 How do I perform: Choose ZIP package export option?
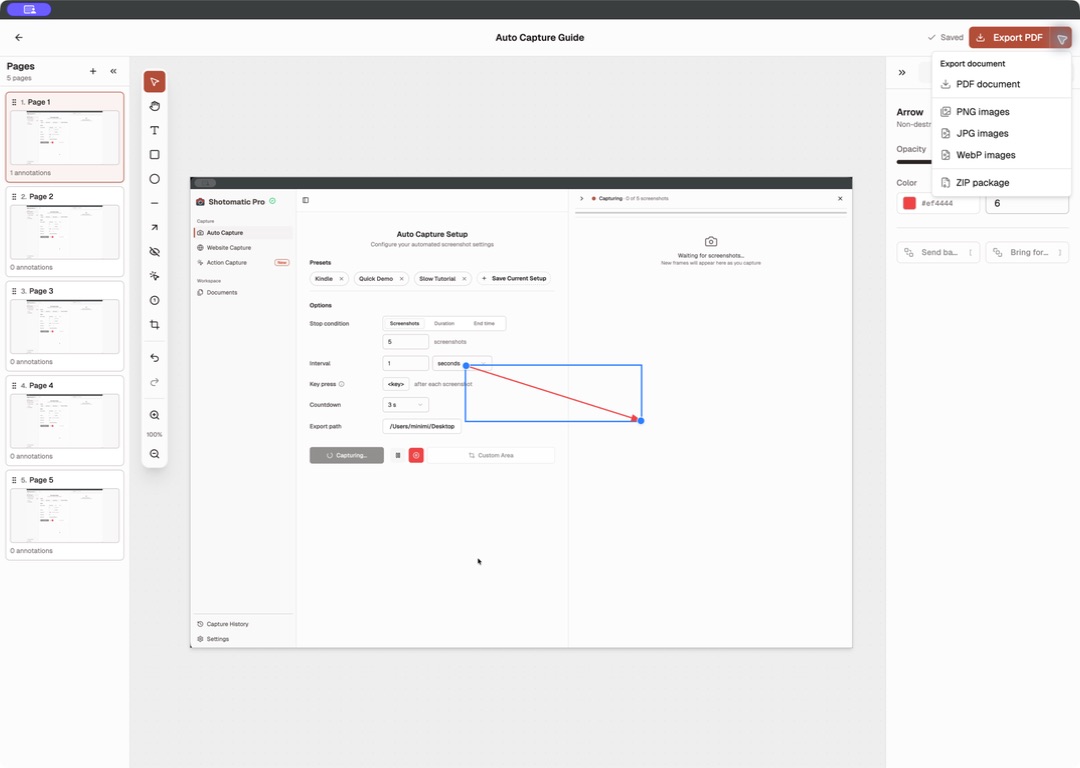(x=1001, y=183)
